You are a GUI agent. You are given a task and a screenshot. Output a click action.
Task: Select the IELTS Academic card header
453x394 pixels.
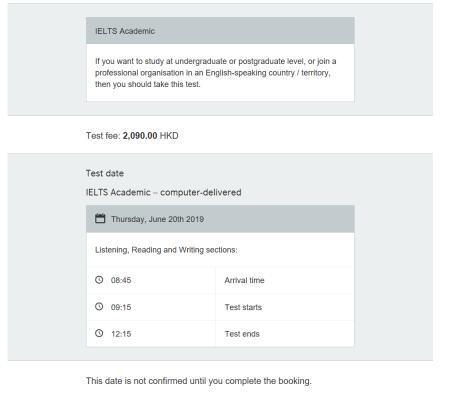220,31
